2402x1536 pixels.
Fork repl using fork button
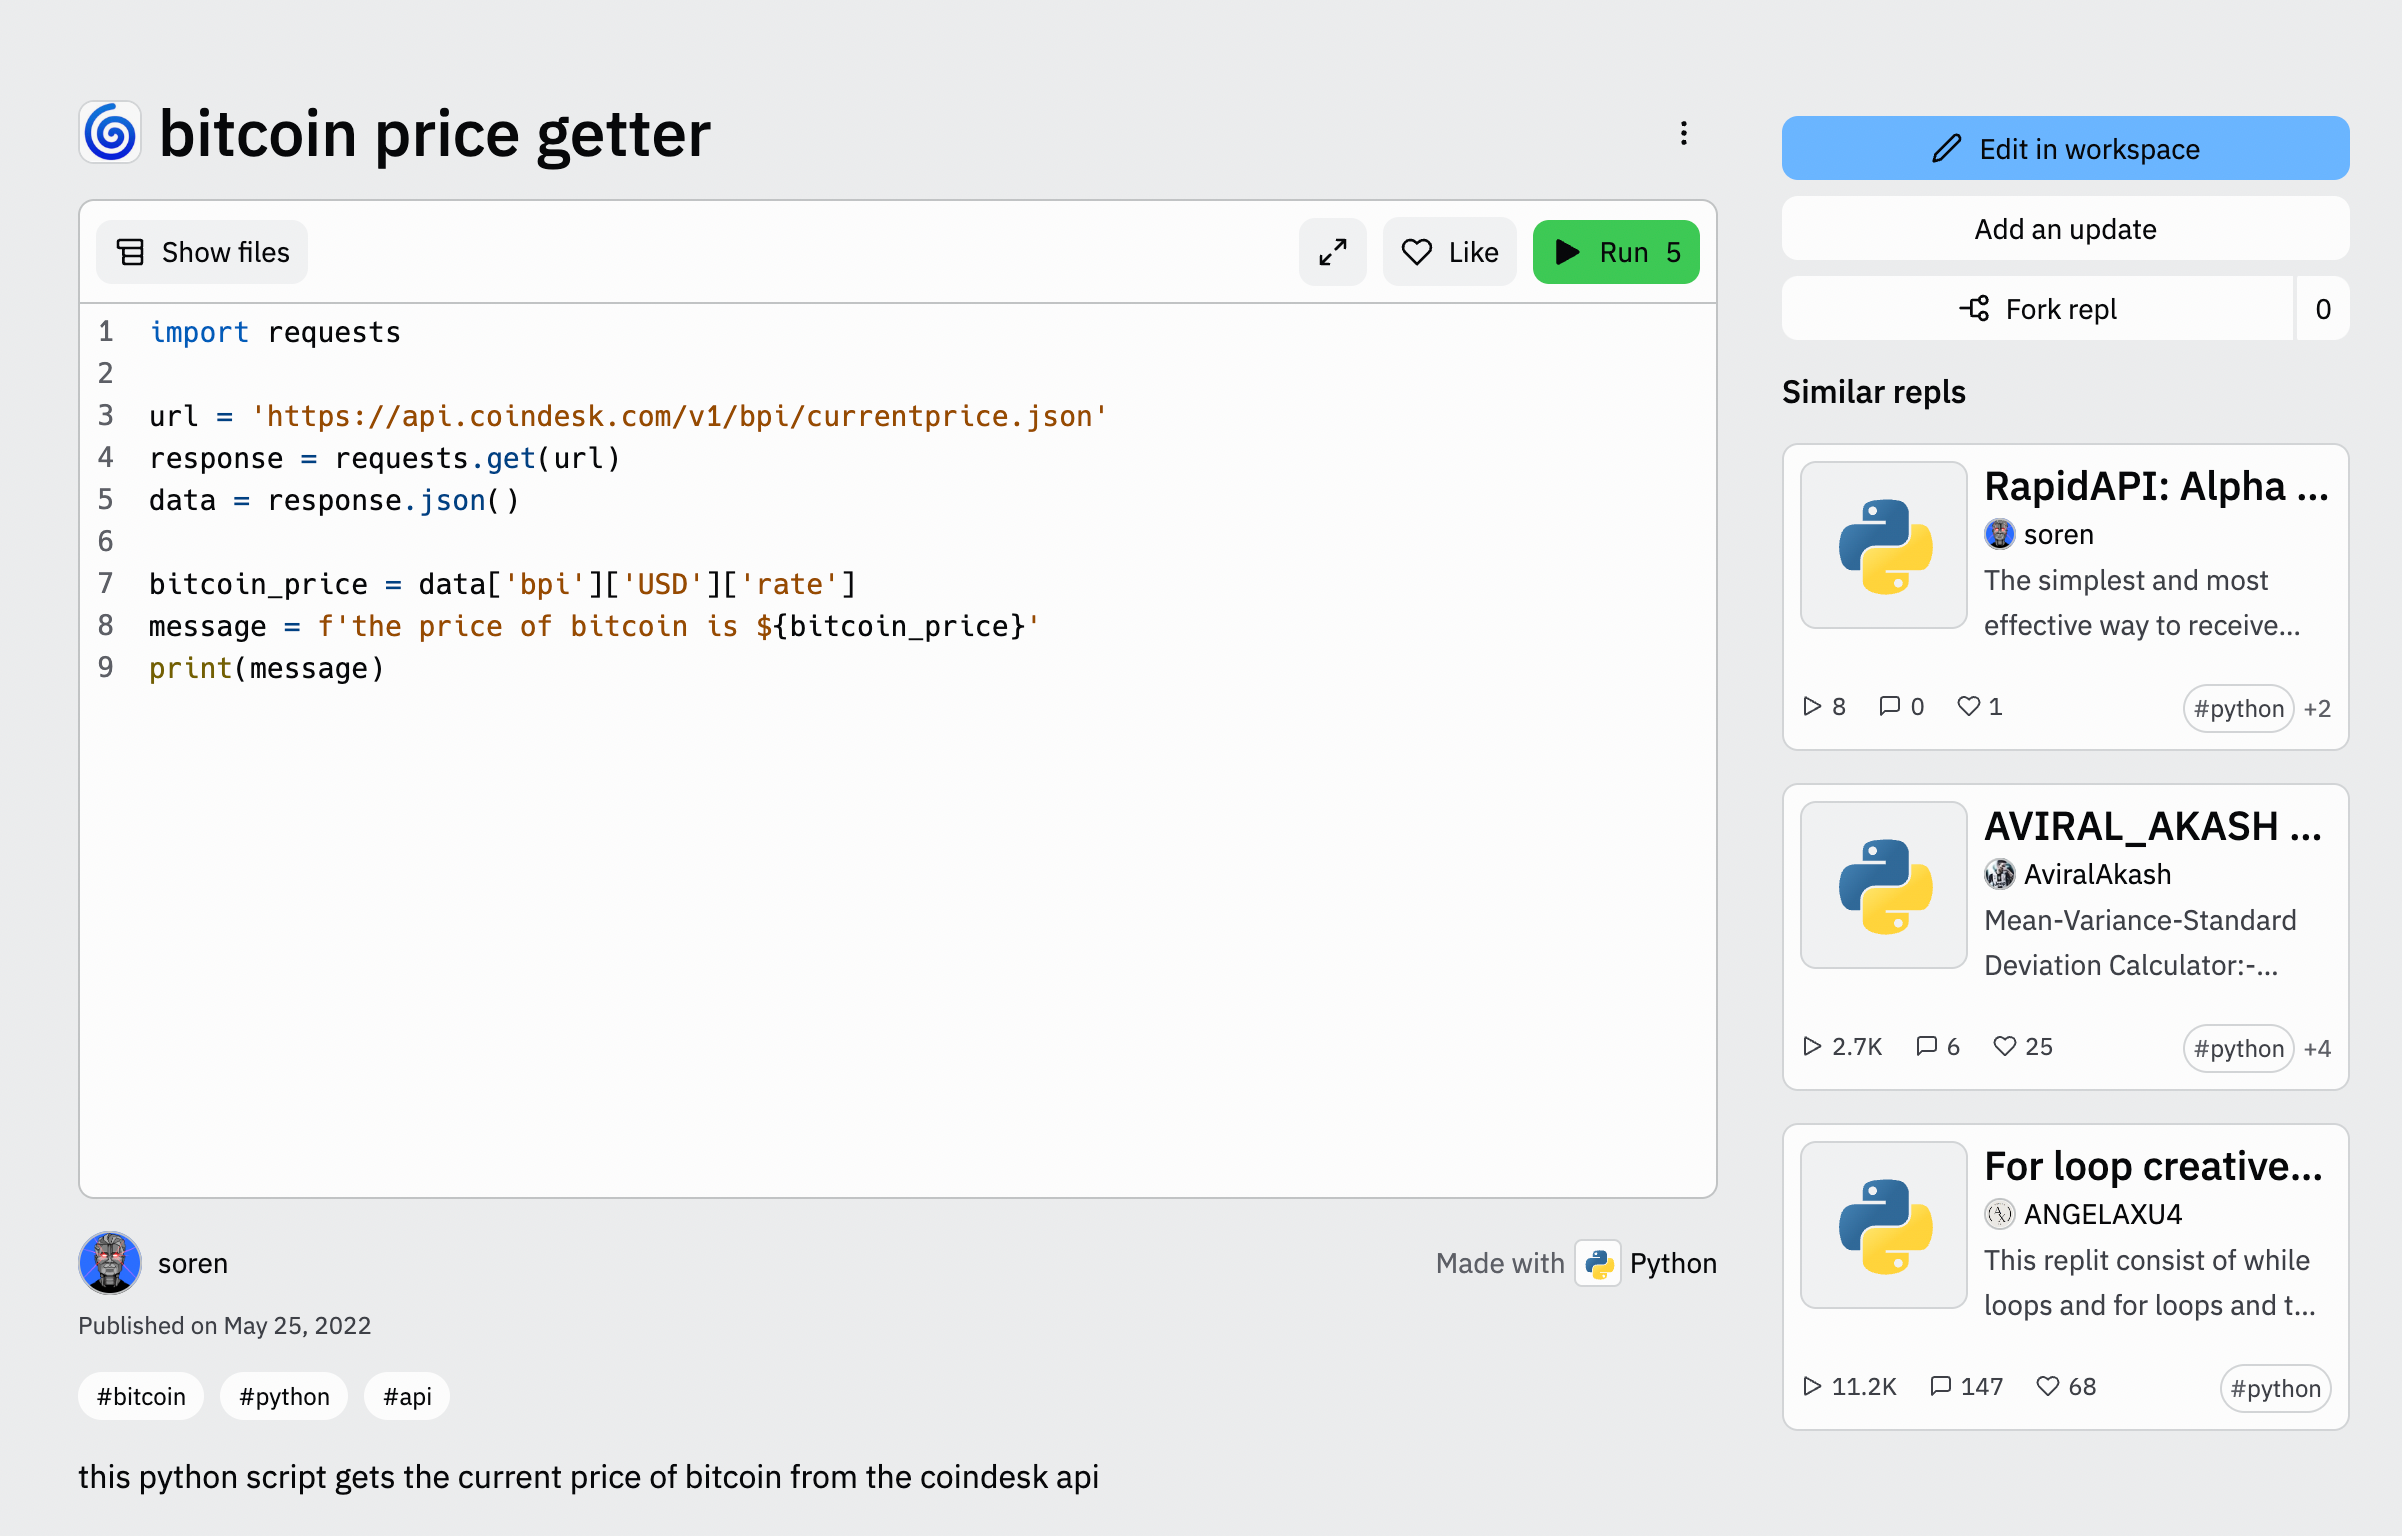pyautogui.click(x=2038, y=309)
